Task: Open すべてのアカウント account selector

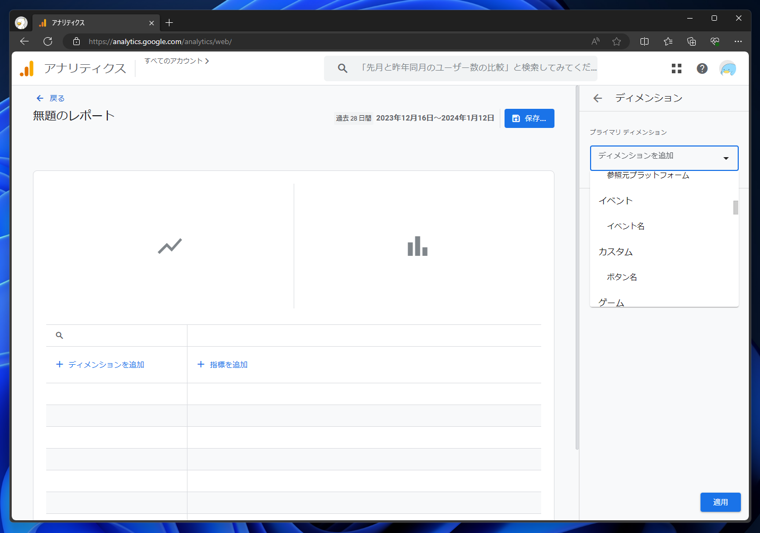Action: (x=176, y=61)
